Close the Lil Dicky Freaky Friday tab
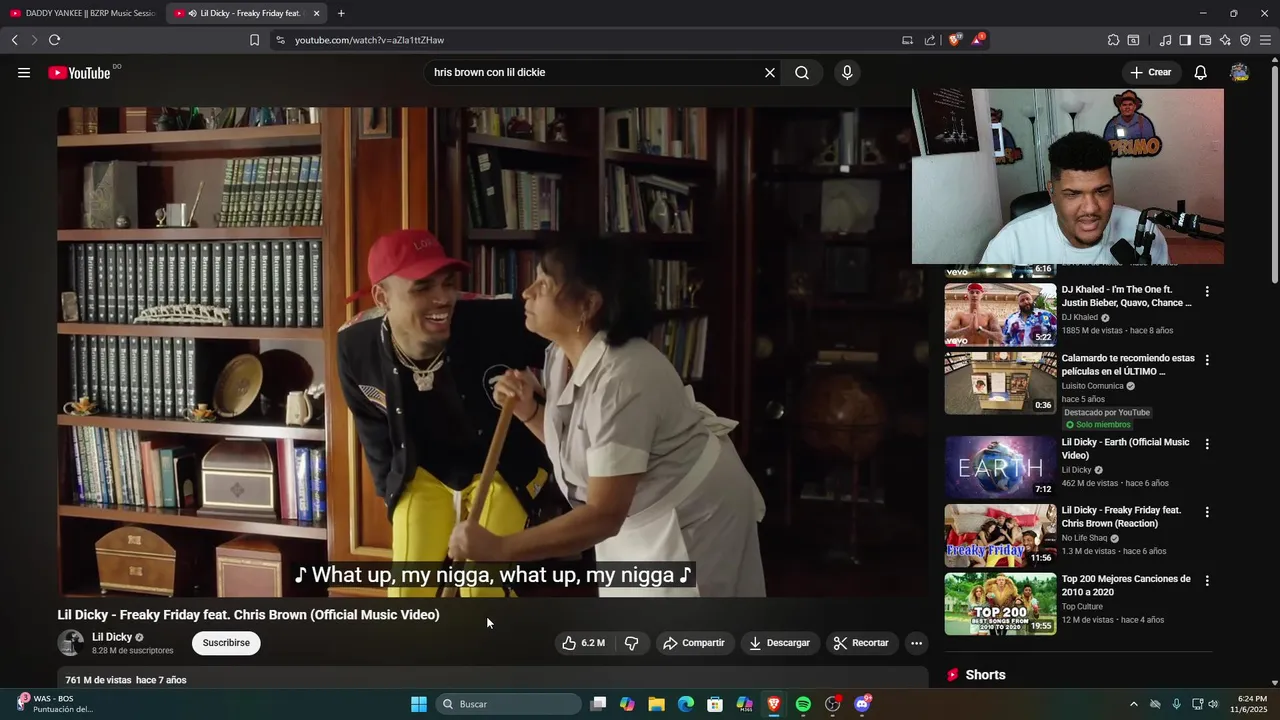The height and width of the screenshot is (720, 1280). coord(316,13)
